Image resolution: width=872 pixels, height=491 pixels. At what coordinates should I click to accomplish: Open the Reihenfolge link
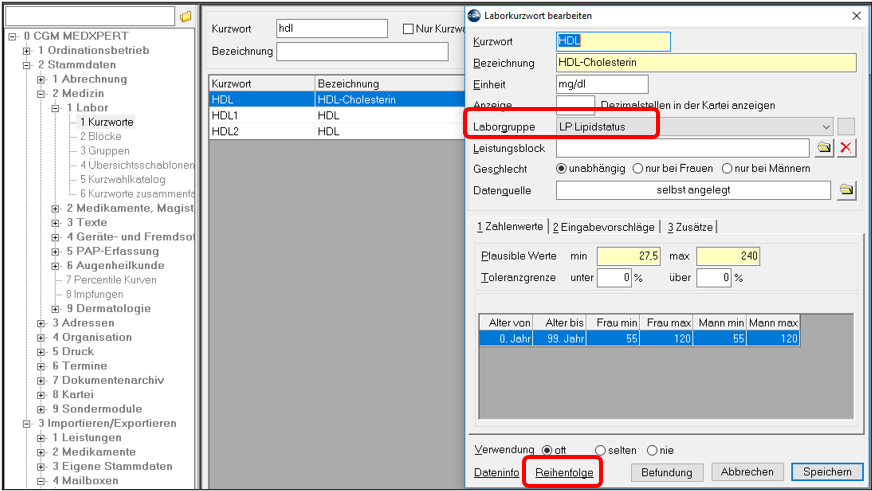[x=564, y=472]
